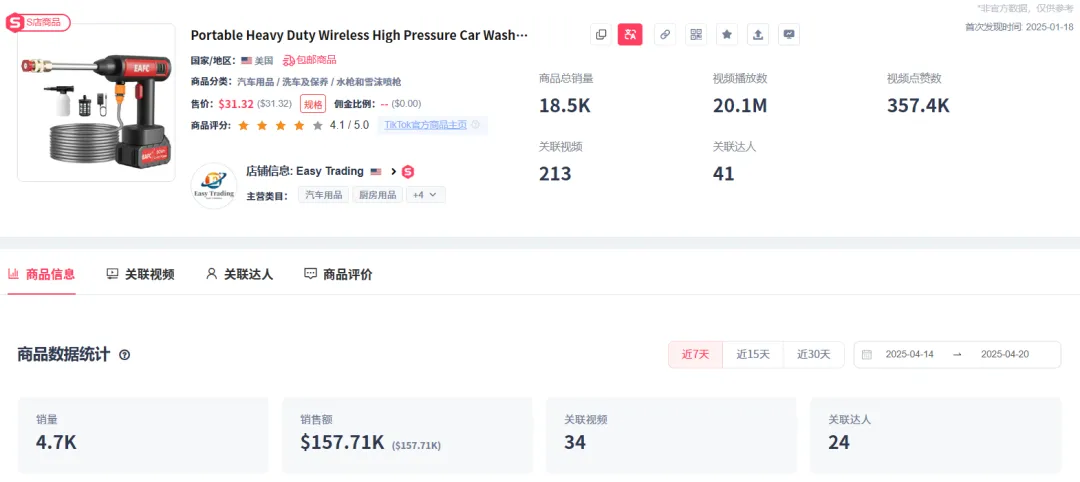Click the free shipping truck icon

coord(289,61)
